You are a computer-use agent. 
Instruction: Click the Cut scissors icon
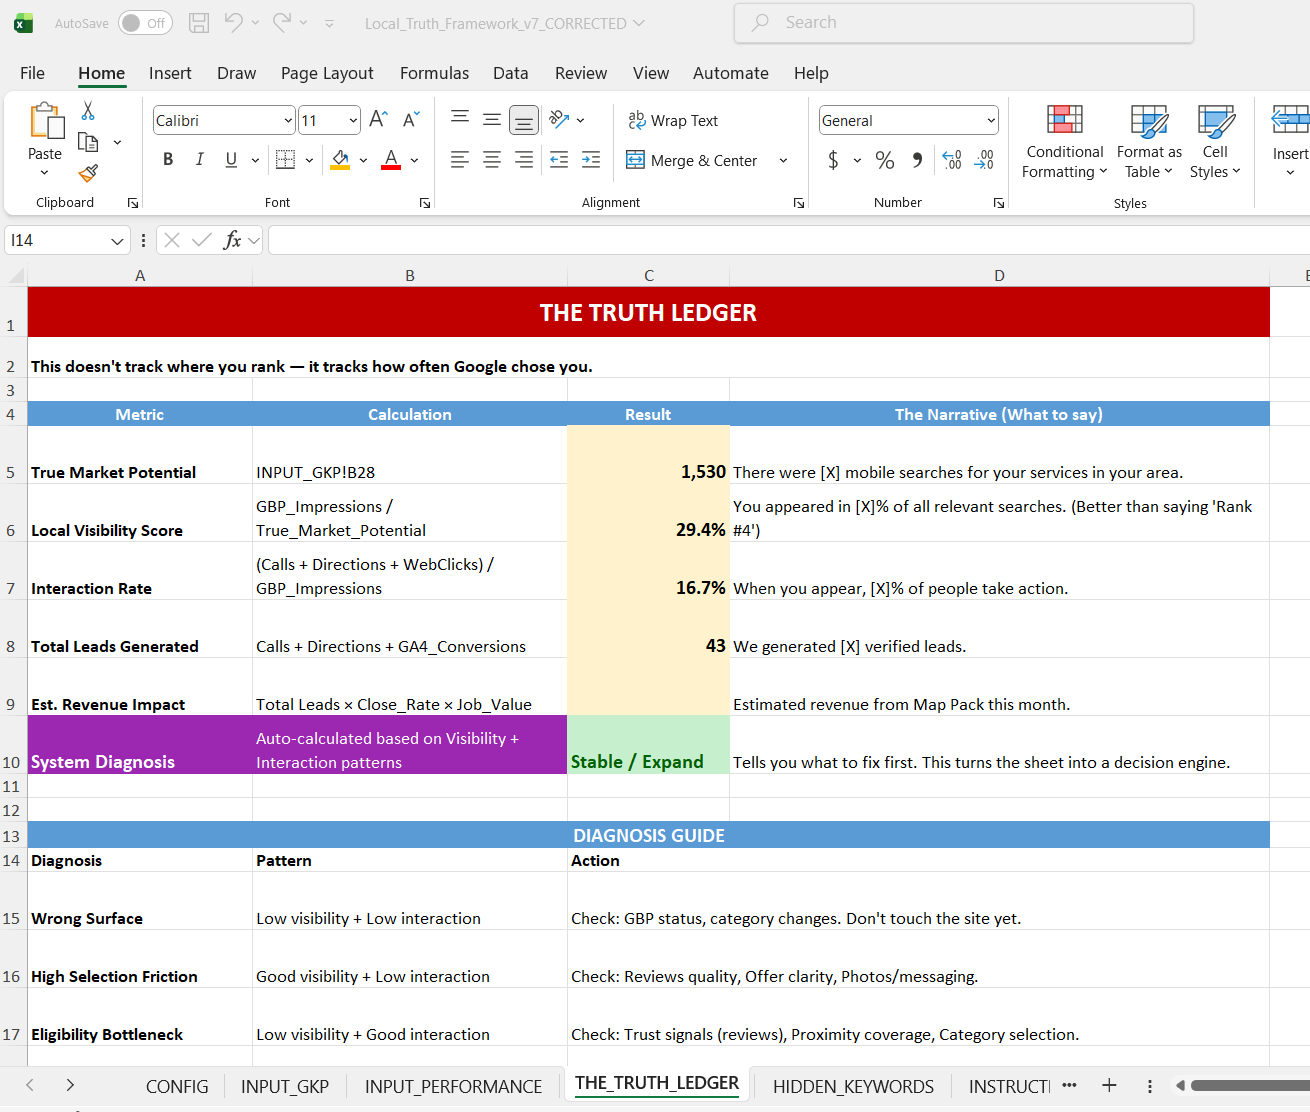88,111
